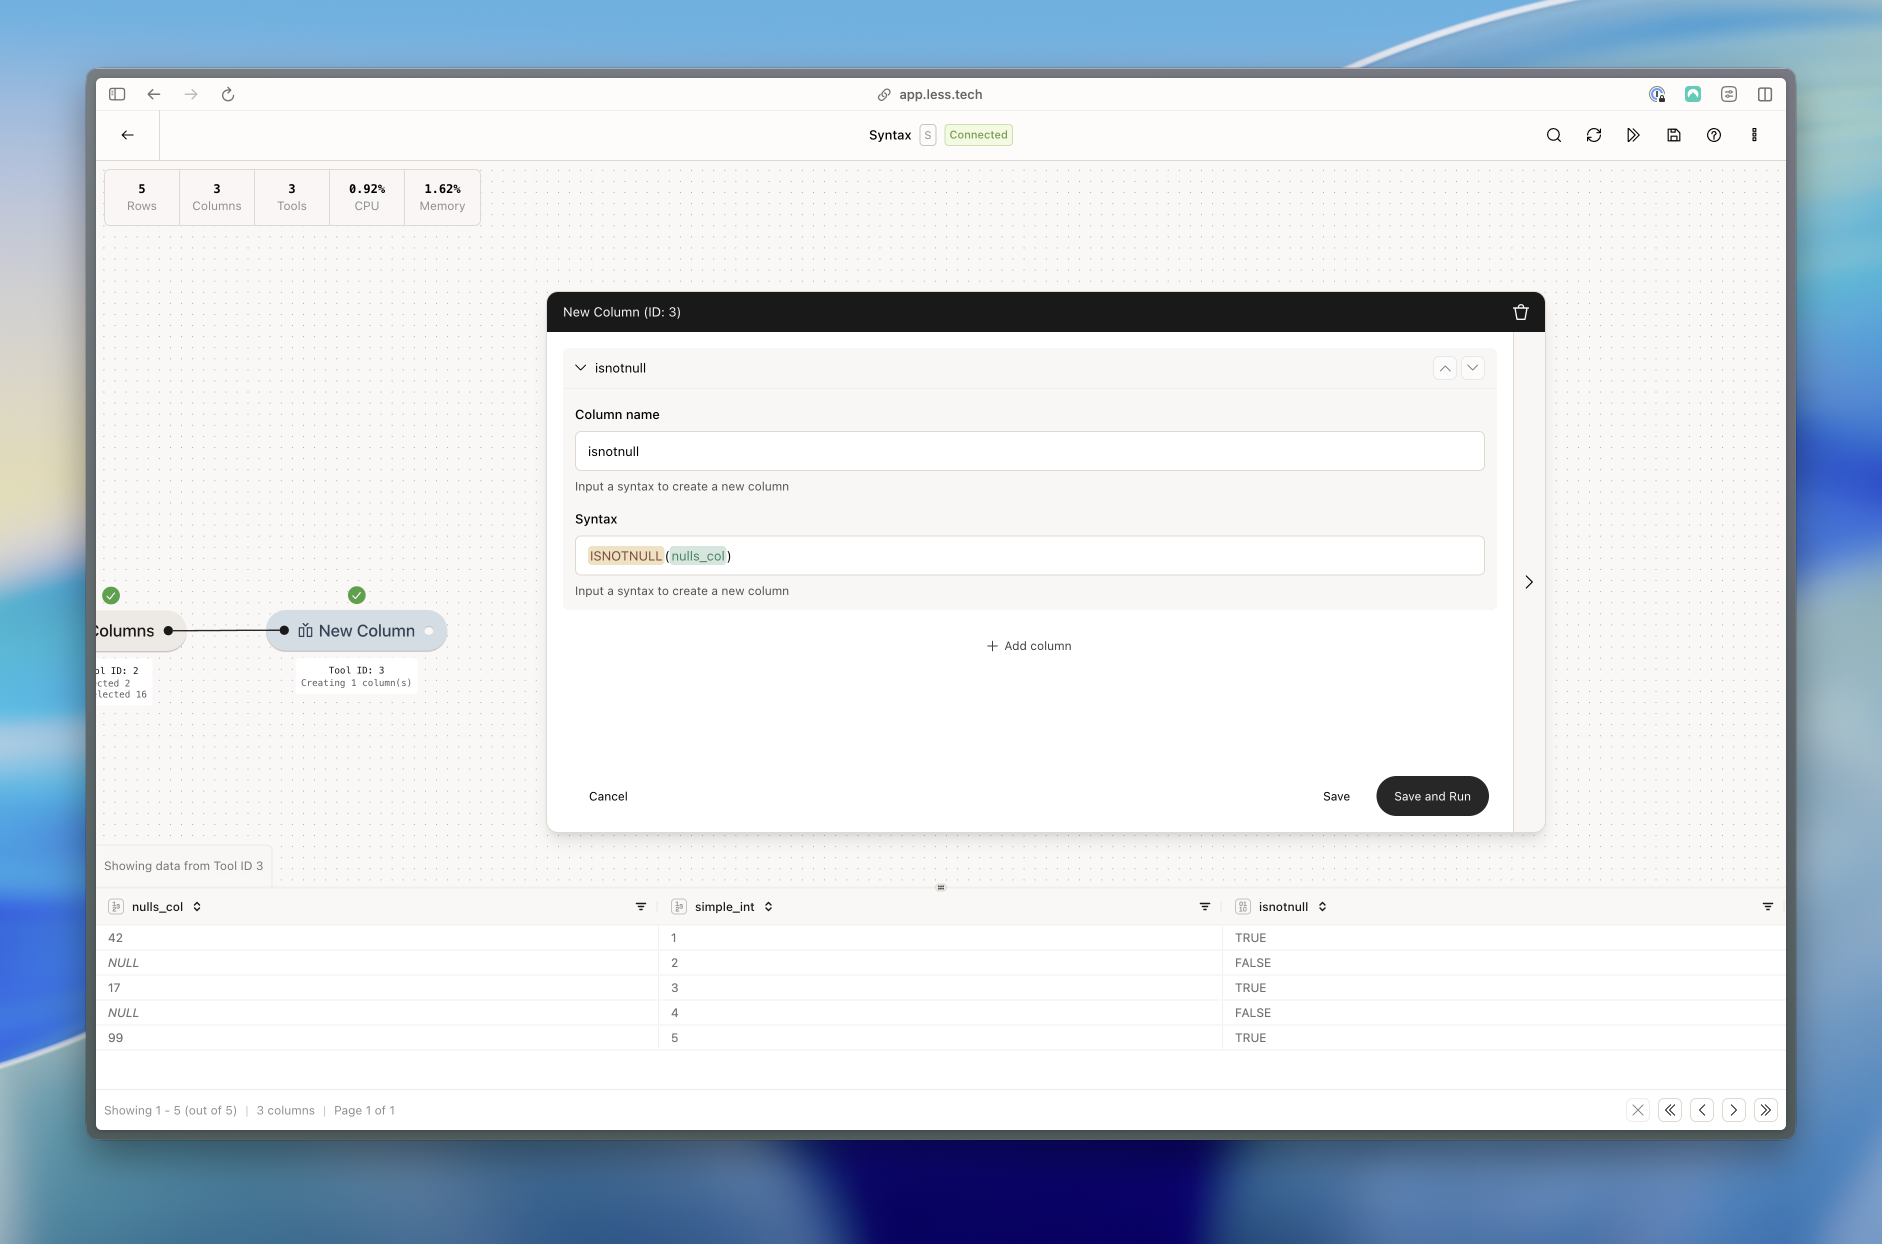Run the workflow with the play icon
Image resolution: width=1882 pixels, height=1244 pixels.
click(1634, 135)
